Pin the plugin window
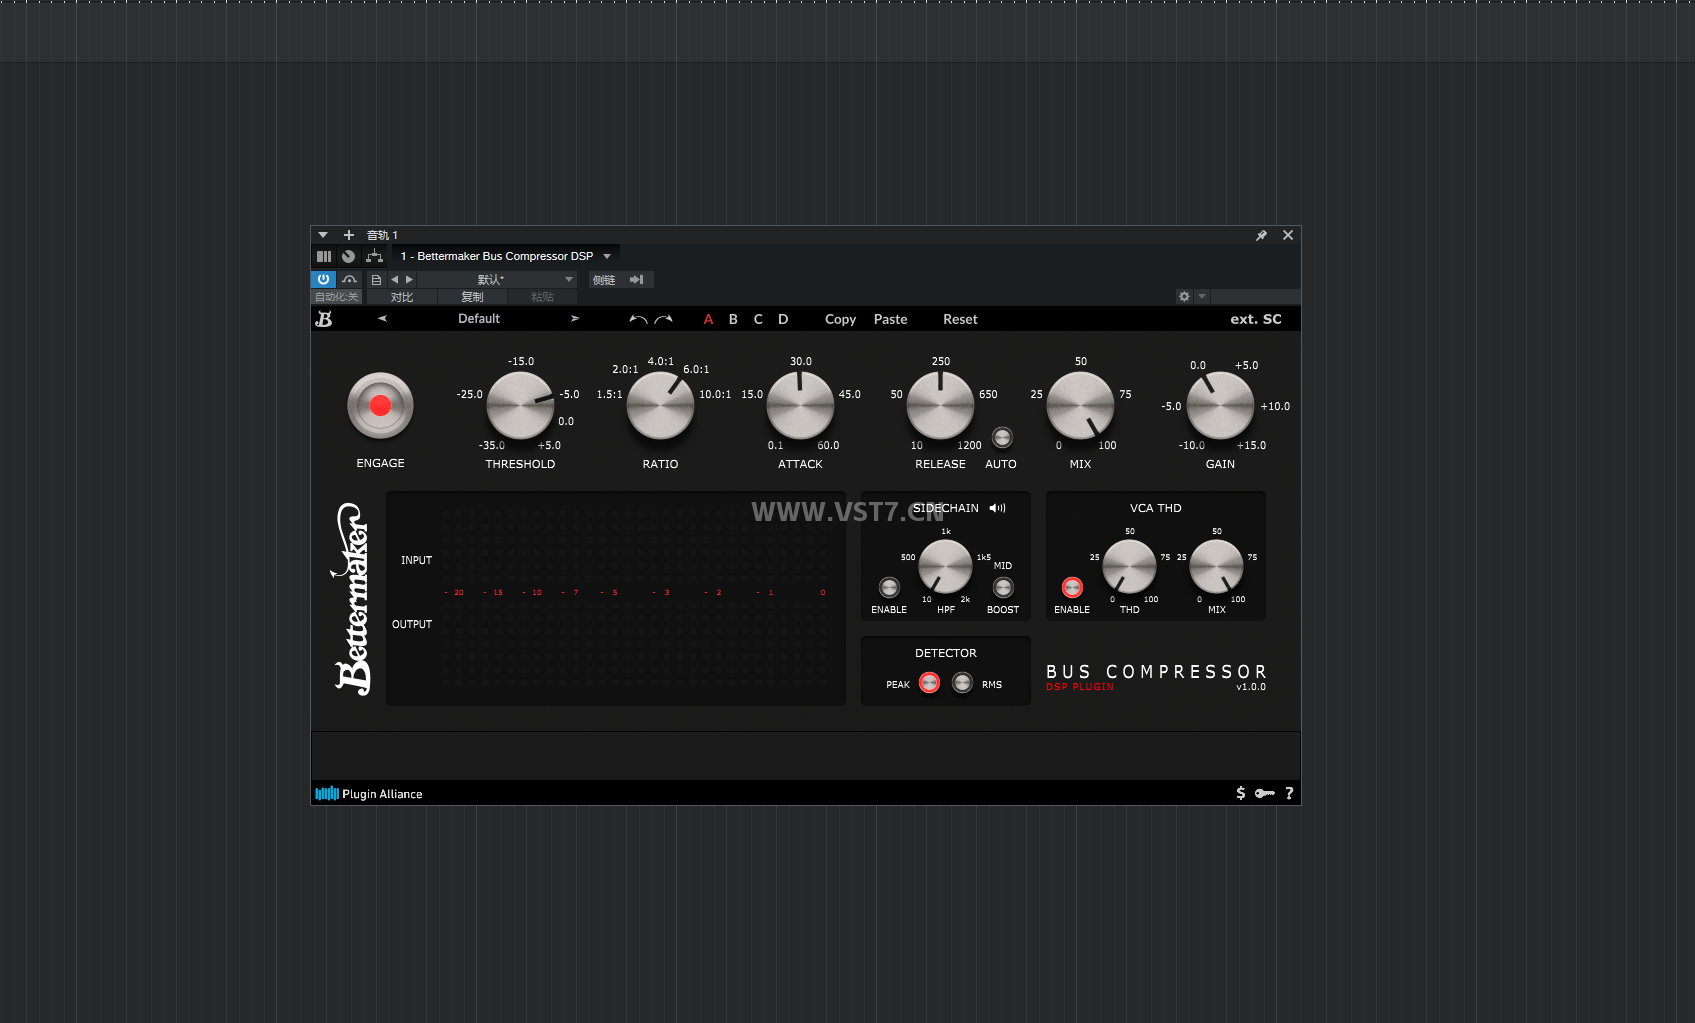 pos(1261,235)
